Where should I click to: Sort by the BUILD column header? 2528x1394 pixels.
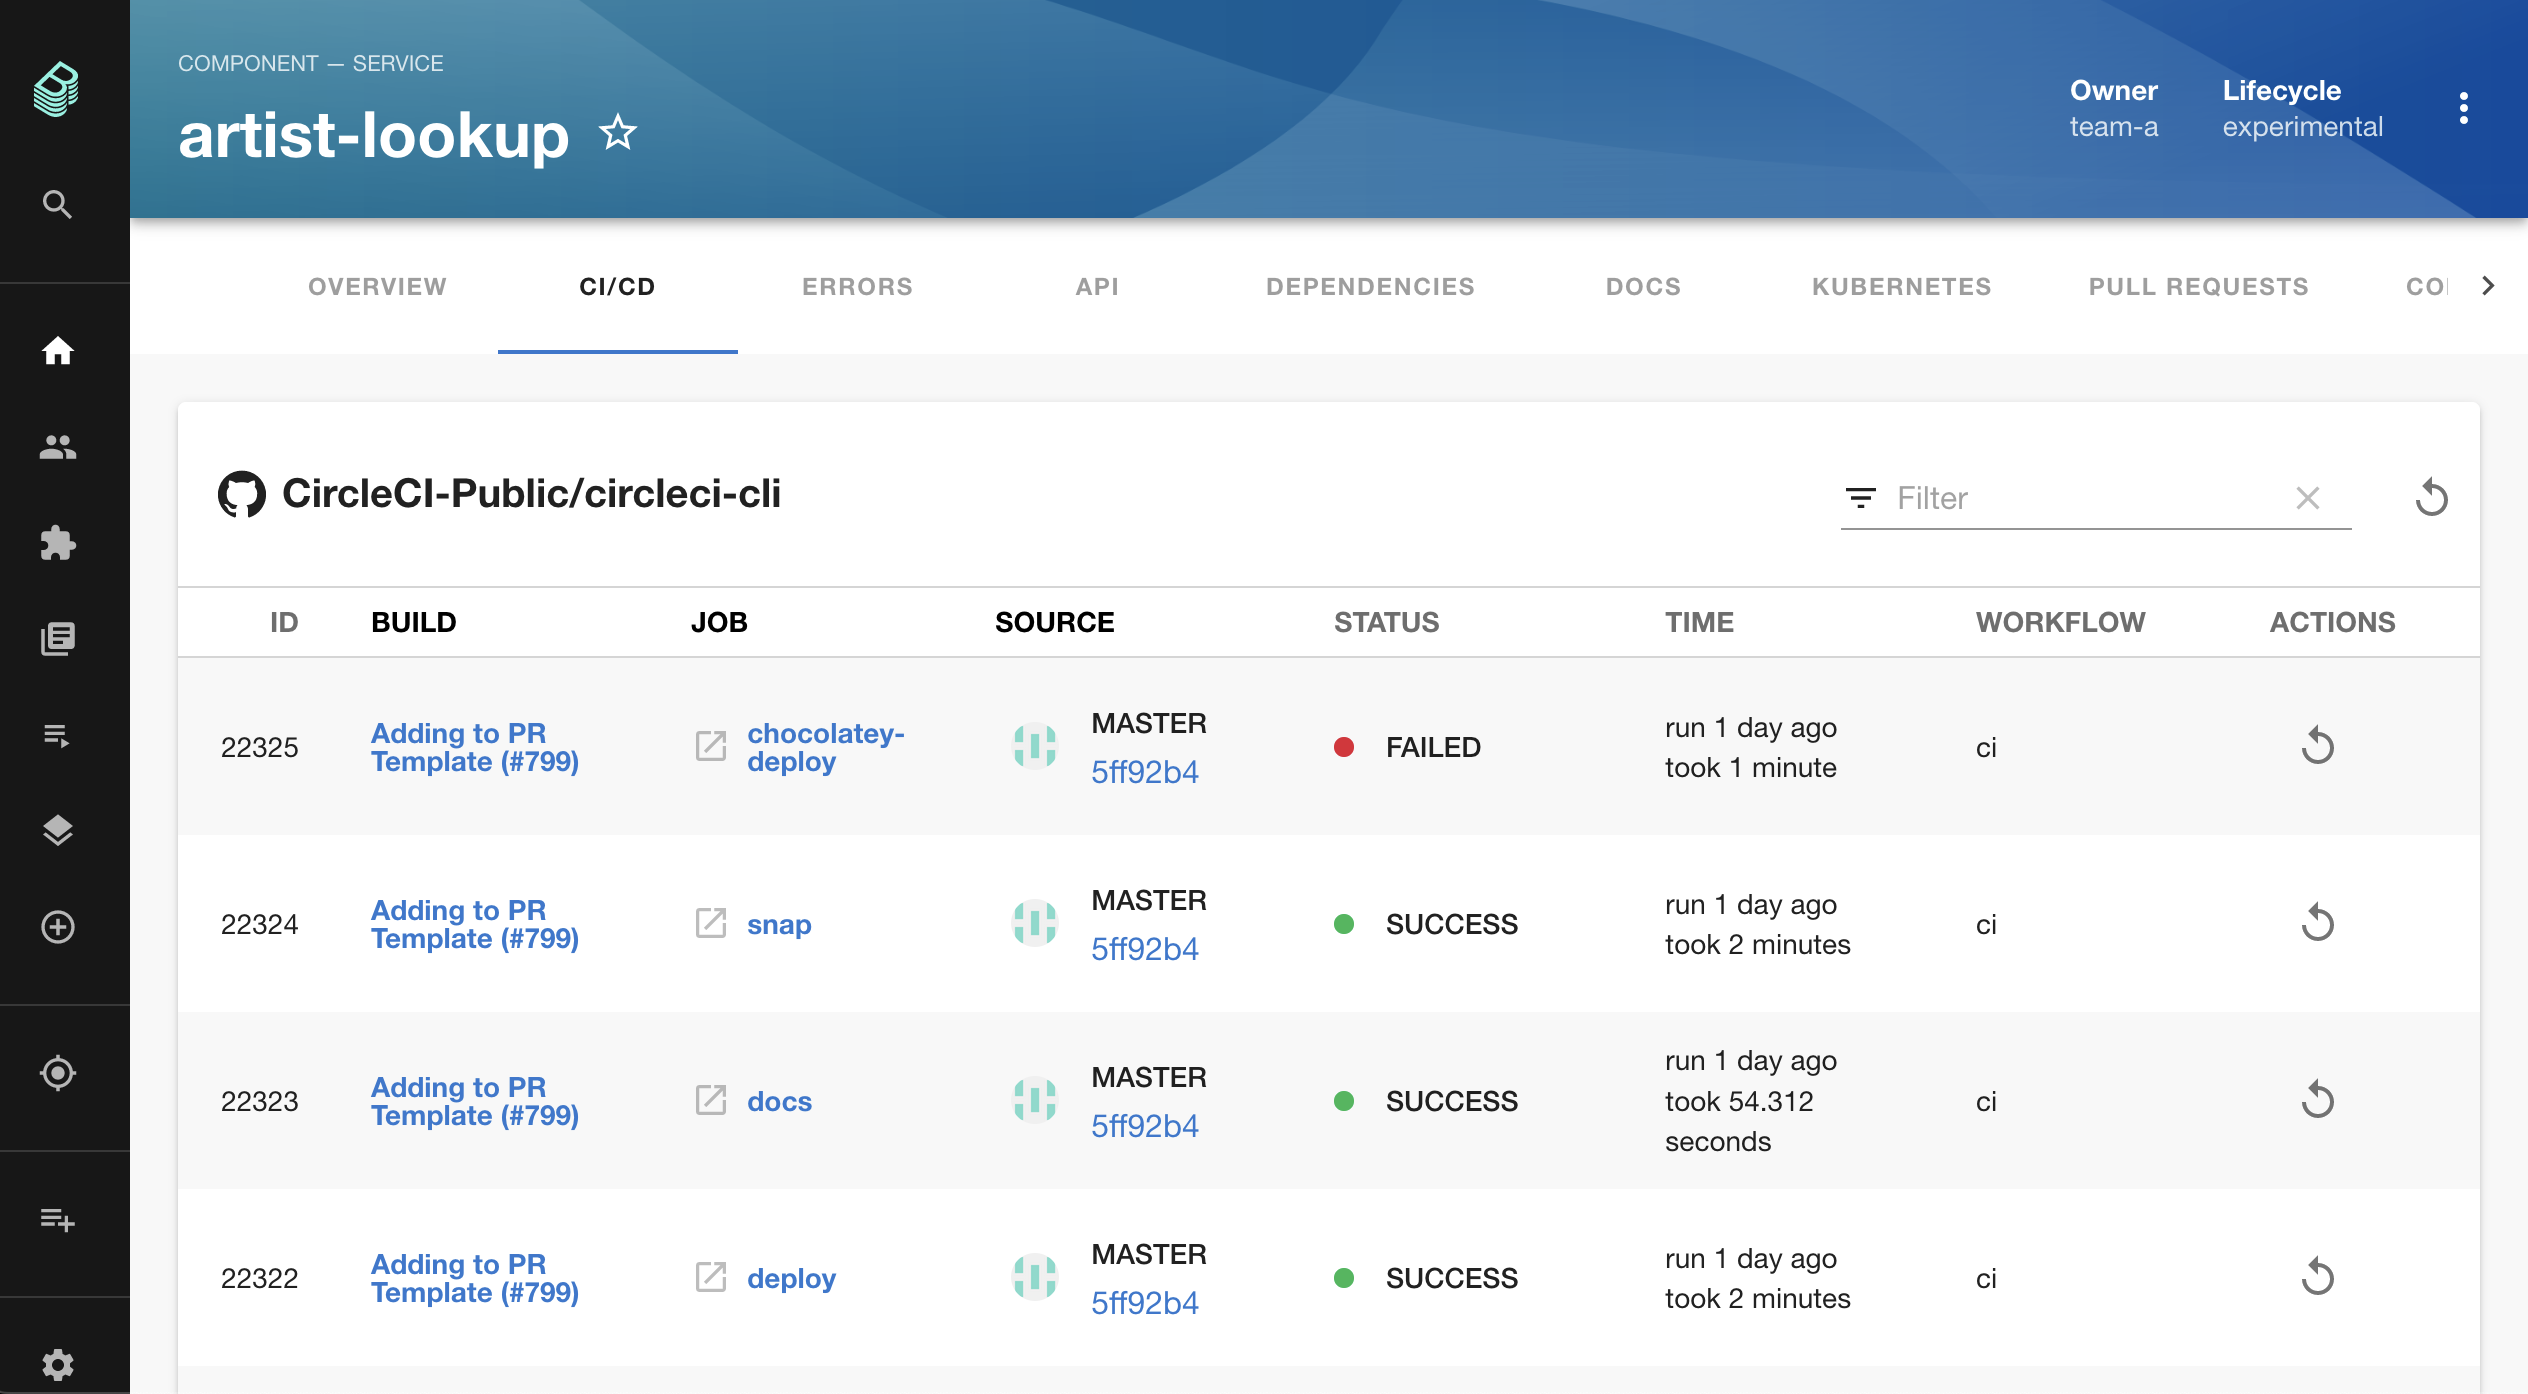(414, 622)
